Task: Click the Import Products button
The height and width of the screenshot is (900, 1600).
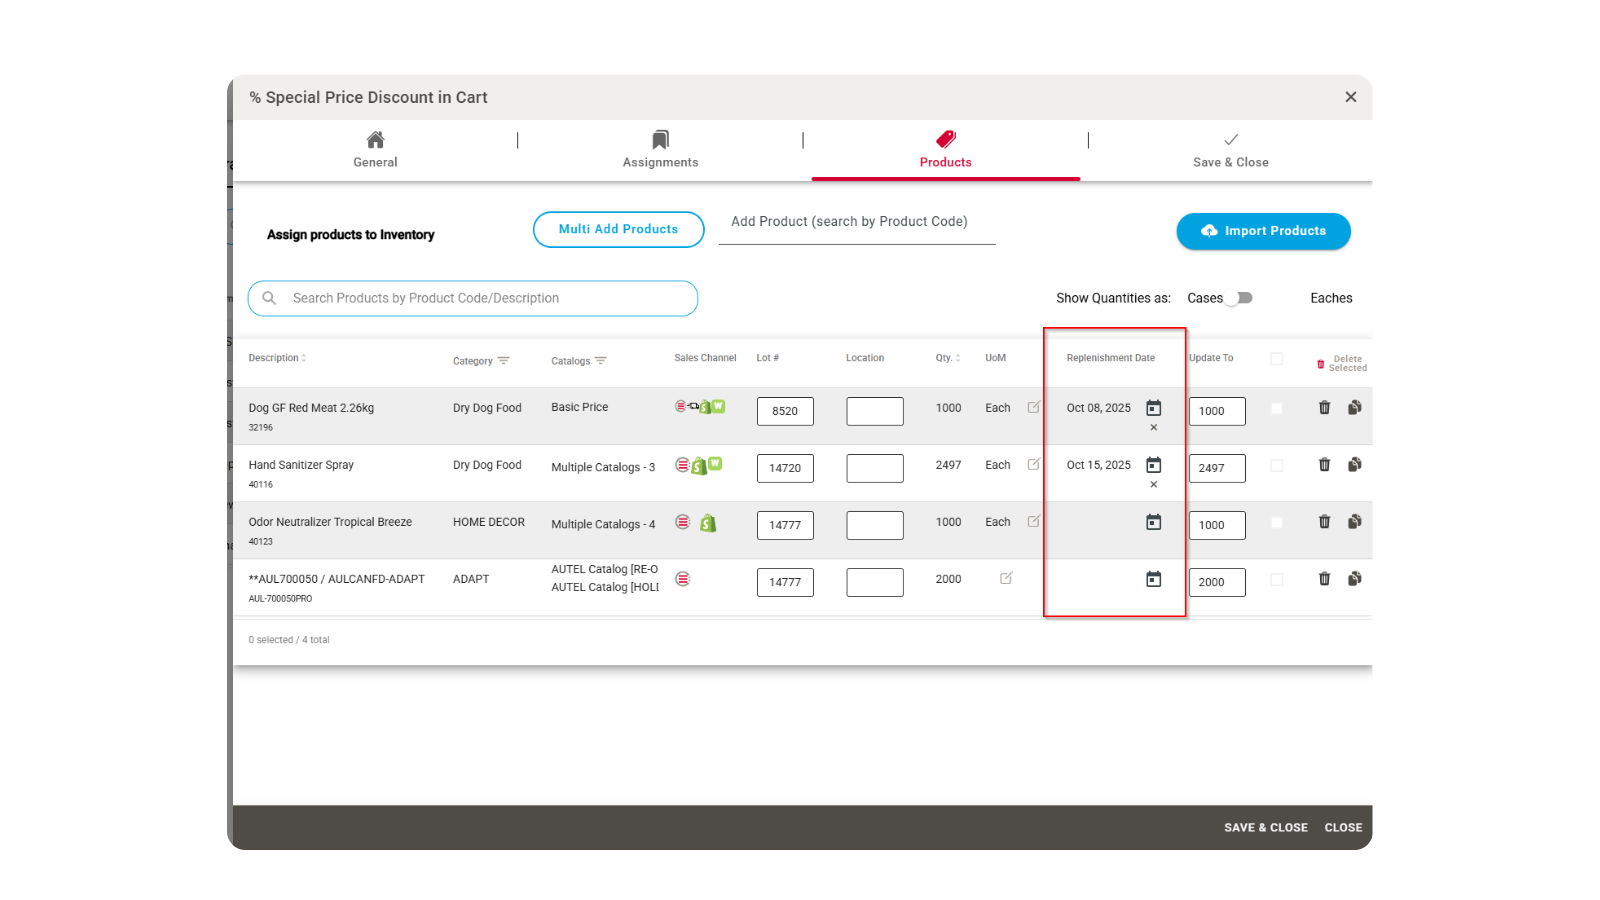Action: [1263, 231]
